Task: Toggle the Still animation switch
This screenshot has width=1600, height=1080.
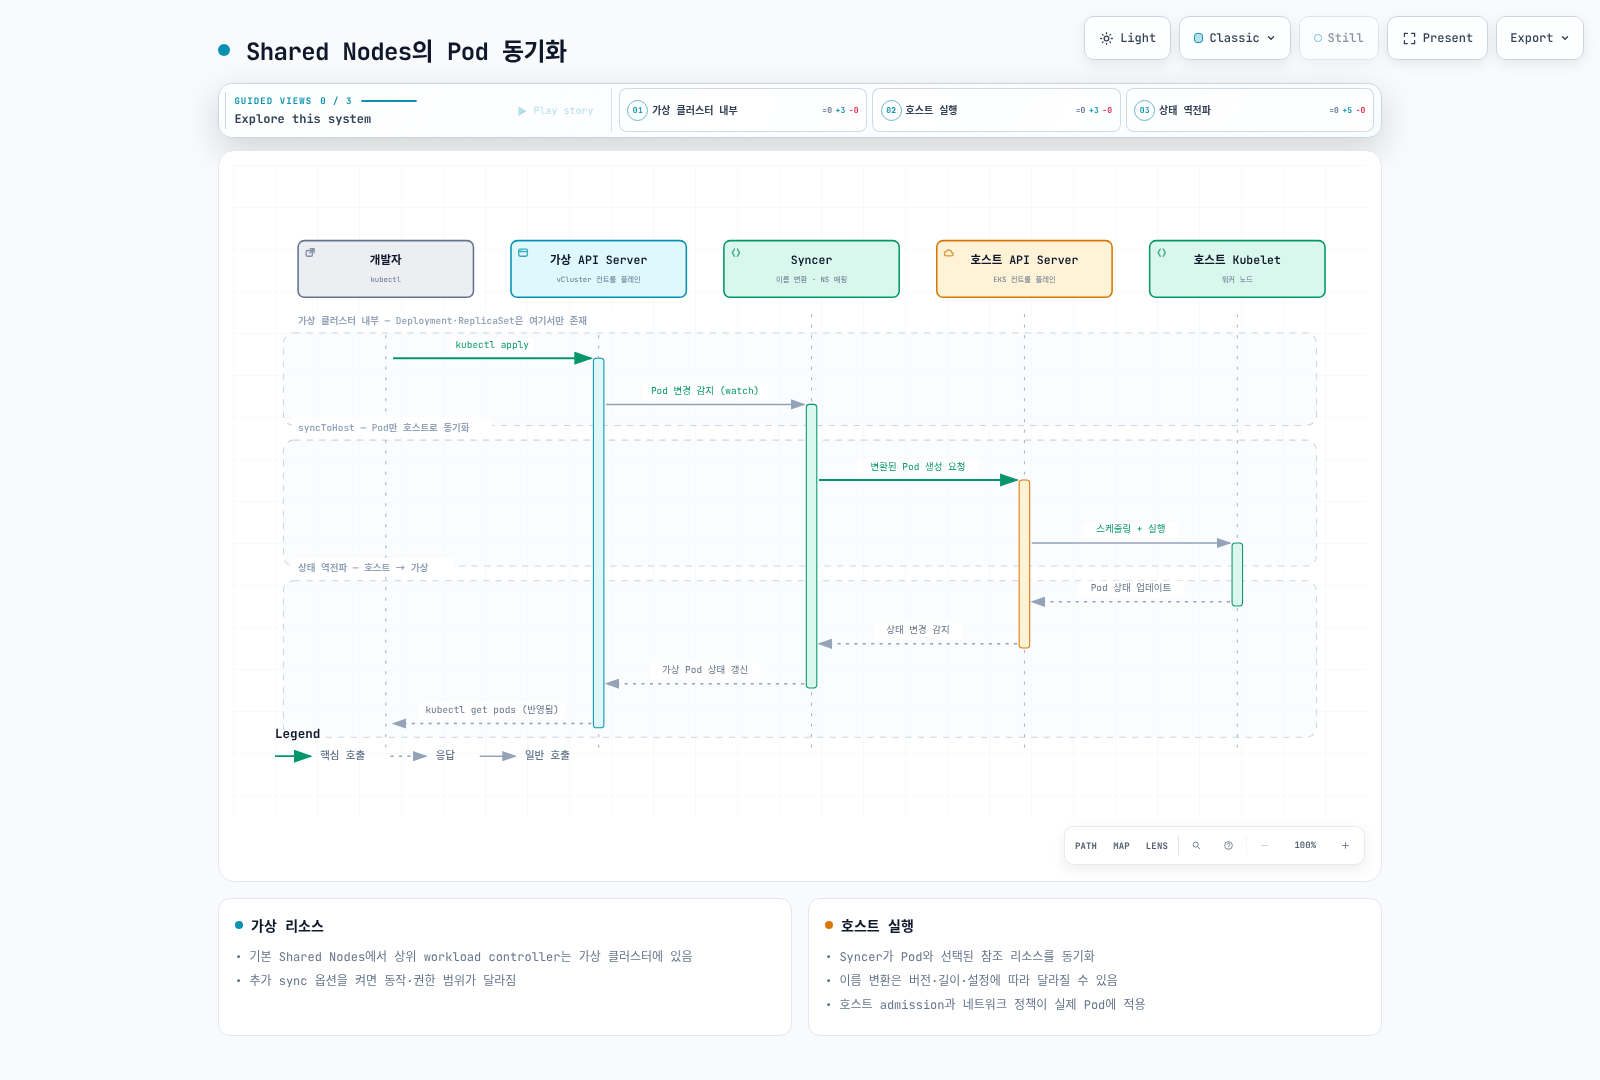Action: click(x=1338, y=38)
